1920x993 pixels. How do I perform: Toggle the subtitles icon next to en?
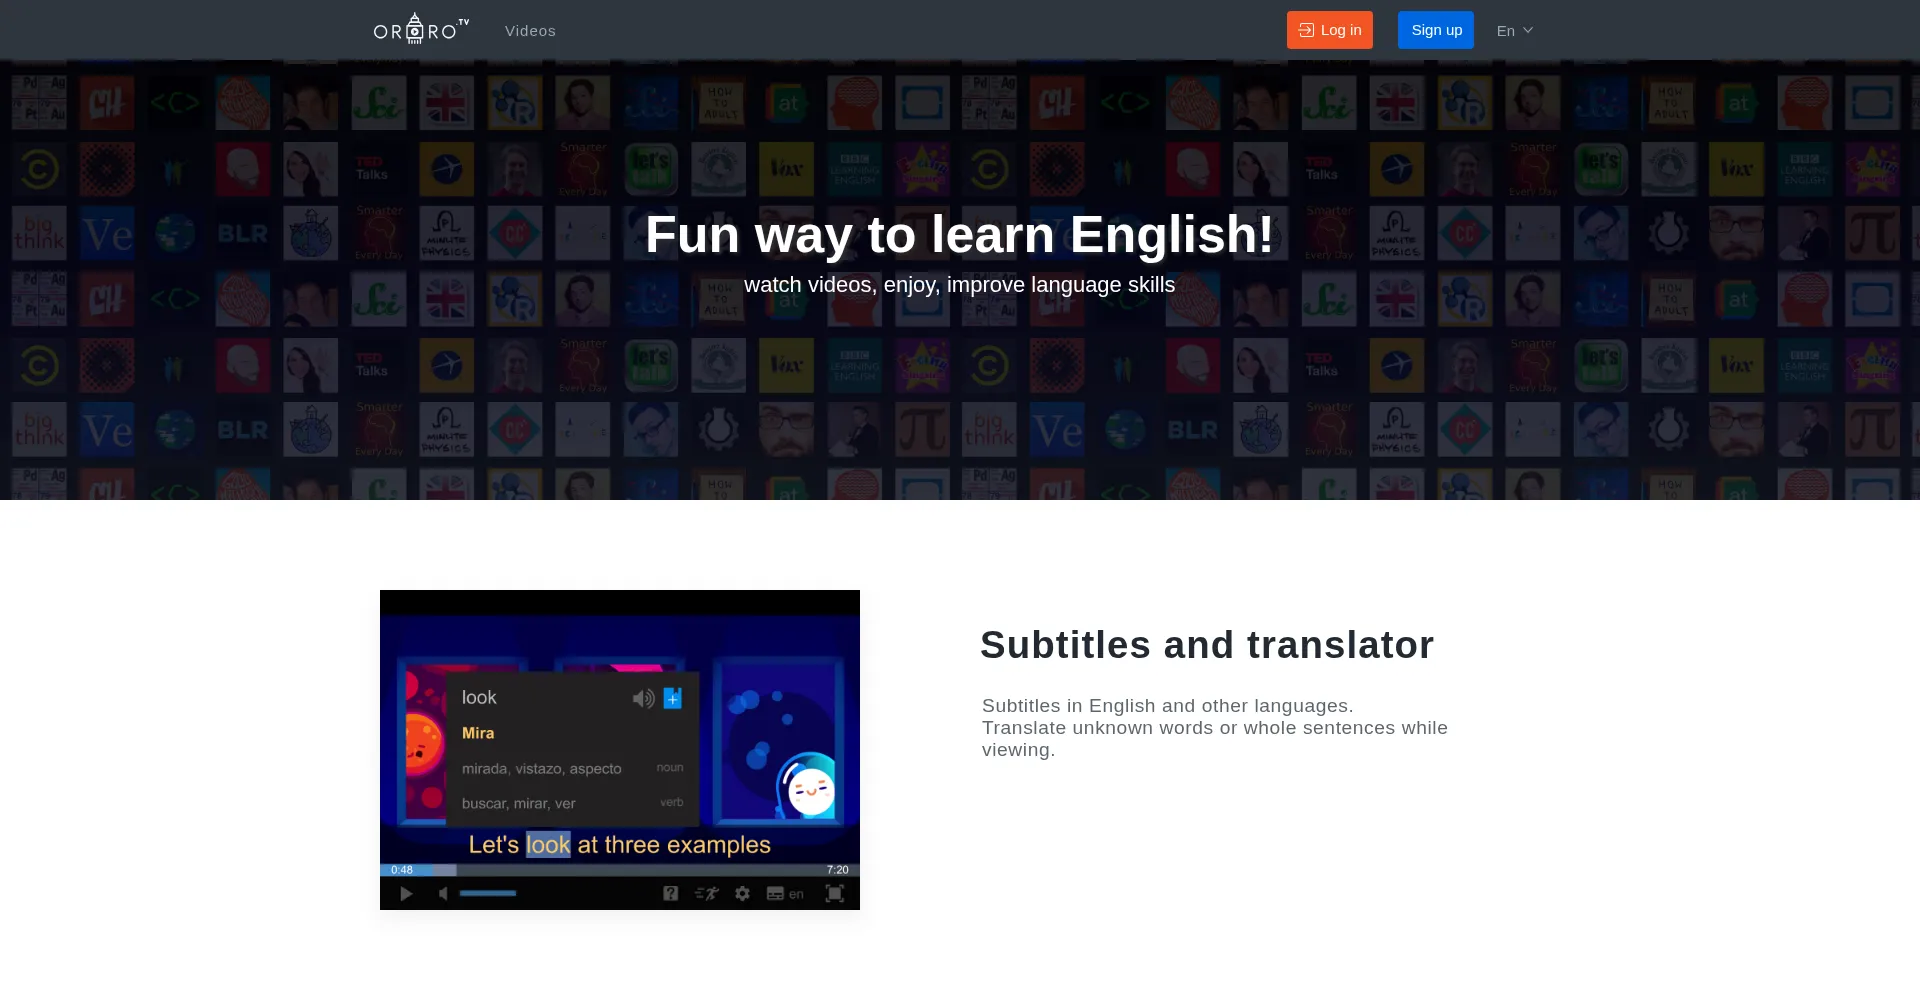point(775,894)
